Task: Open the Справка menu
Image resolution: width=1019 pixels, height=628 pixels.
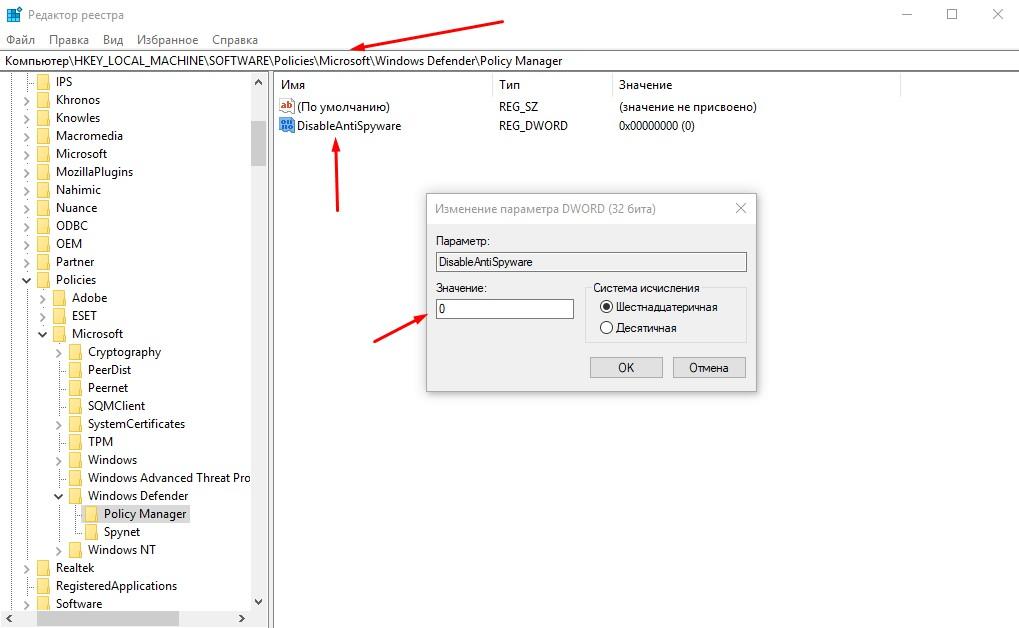Action: coord(235,40)
